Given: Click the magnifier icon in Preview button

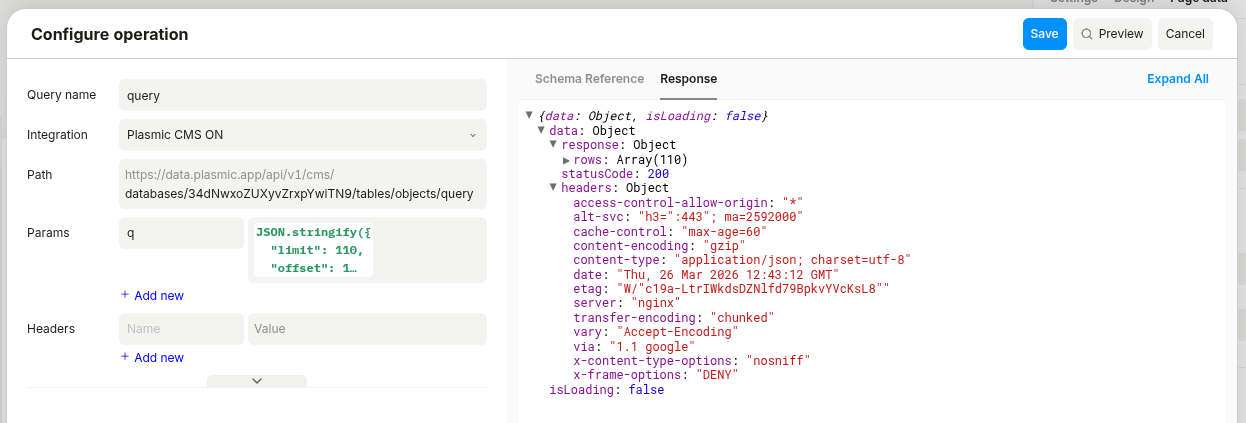Looking at the screenshot, I should point(1086,34).
